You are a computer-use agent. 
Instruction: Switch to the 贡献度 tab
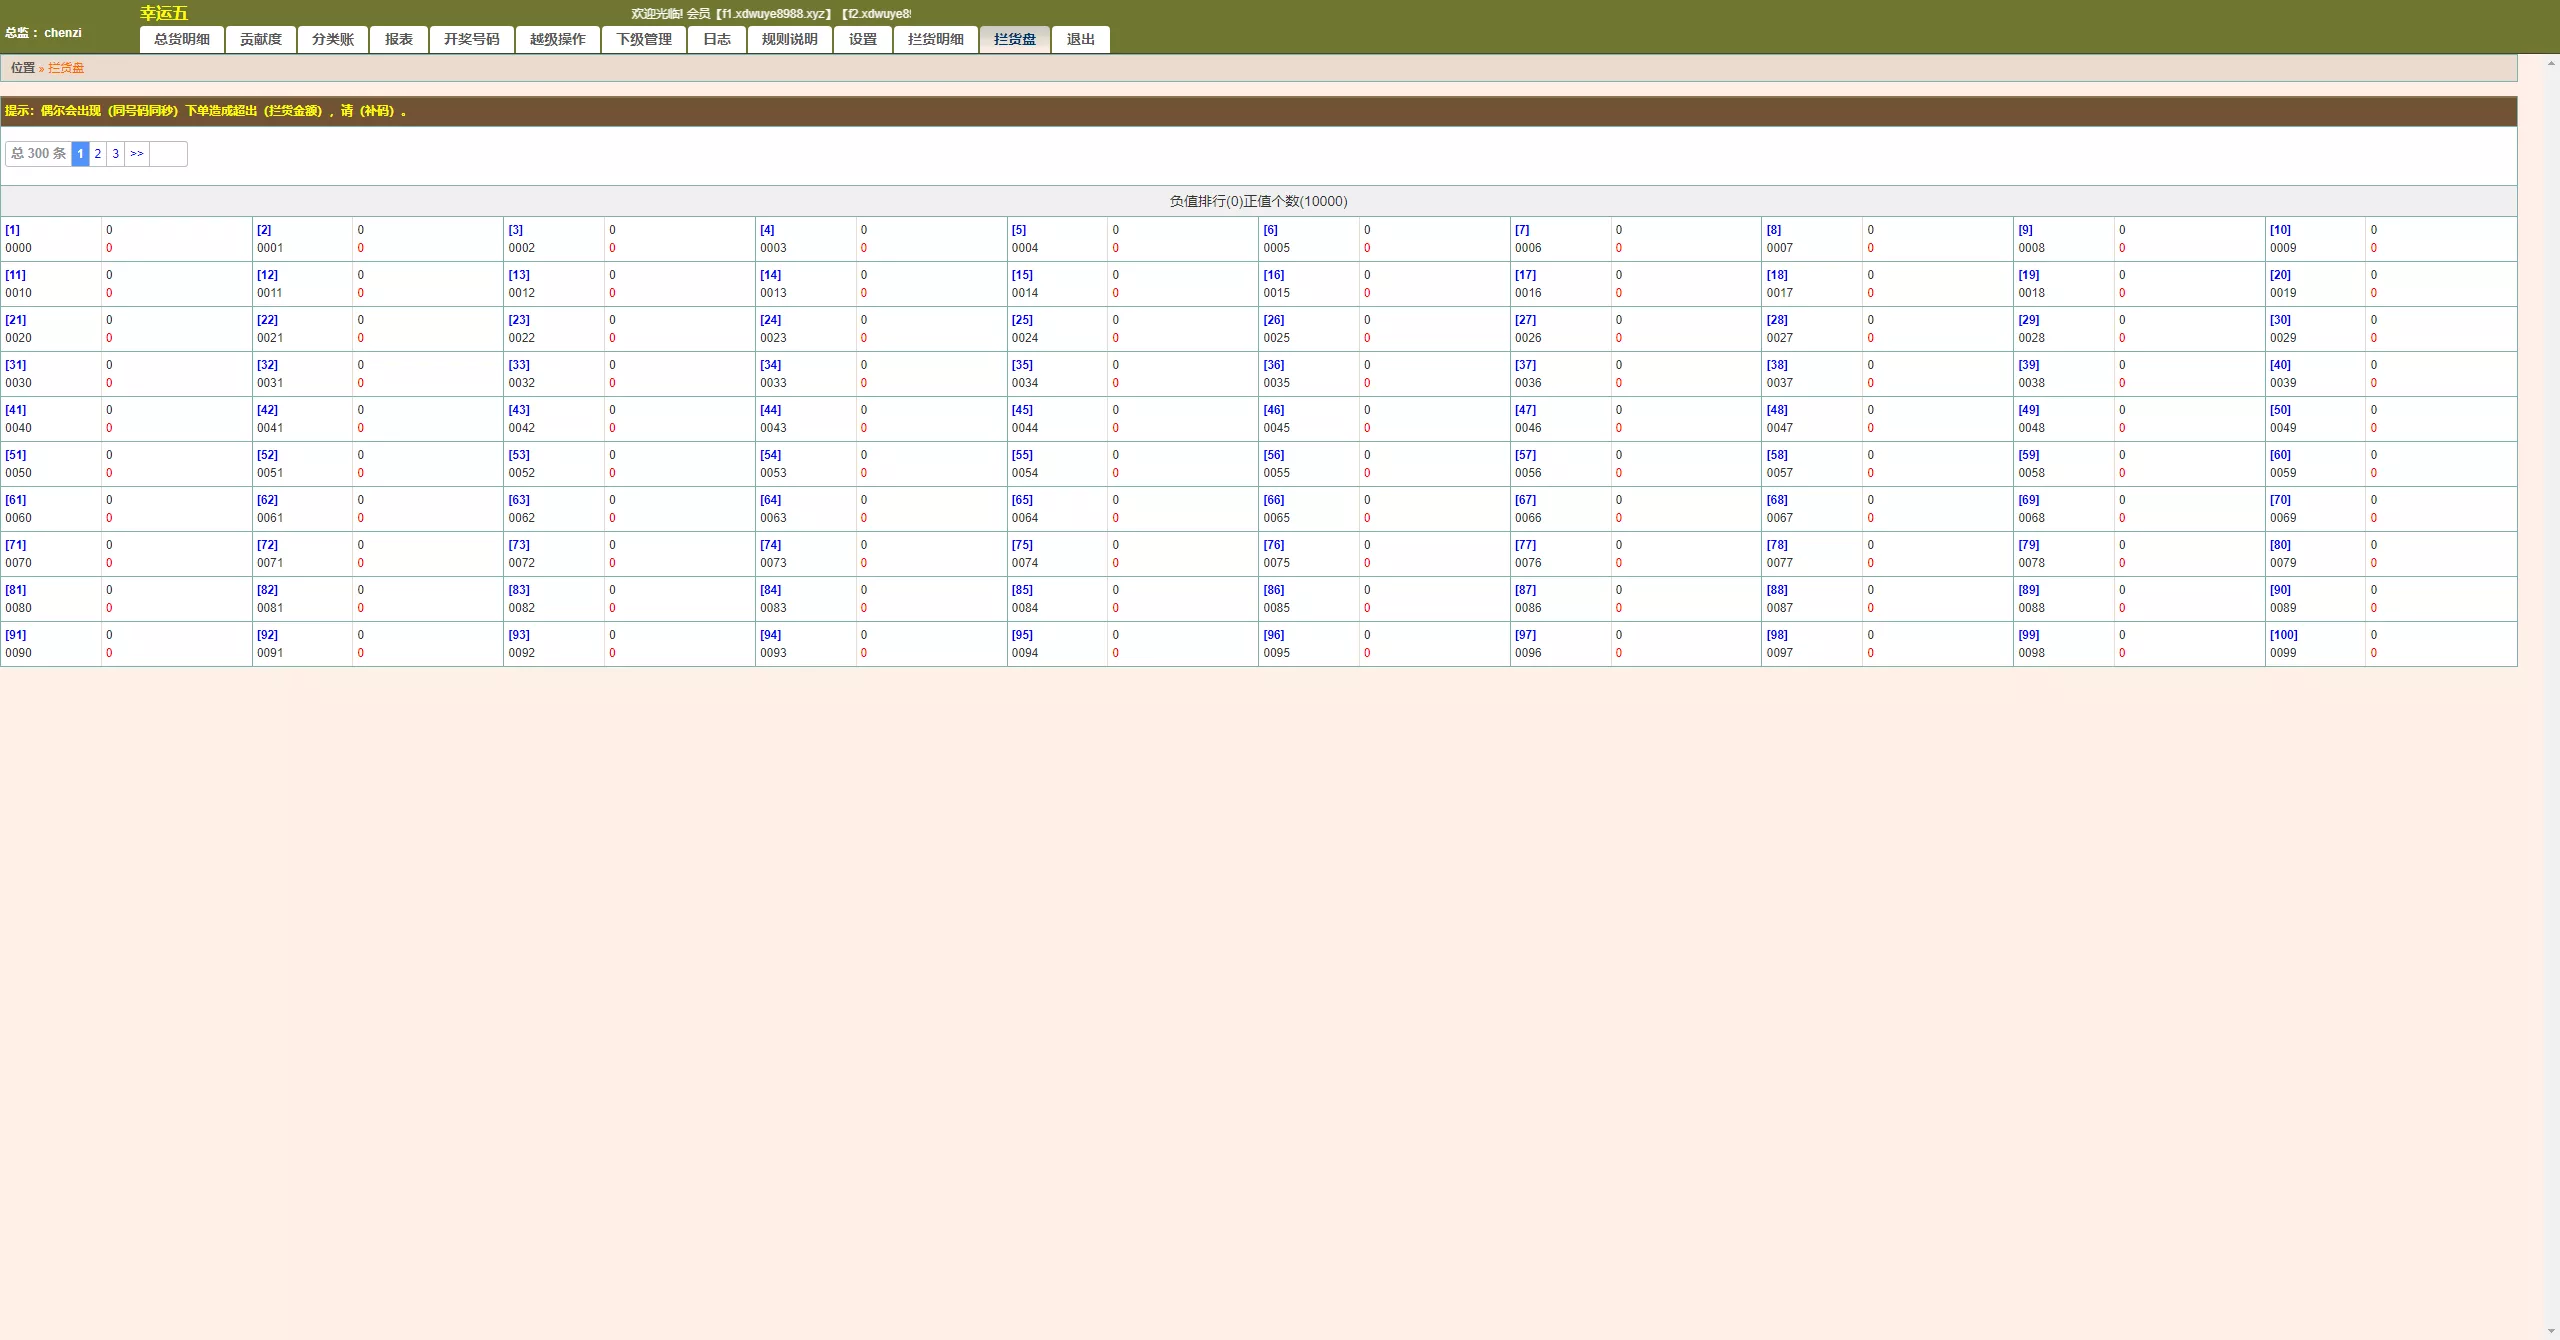tap(260, 39)
